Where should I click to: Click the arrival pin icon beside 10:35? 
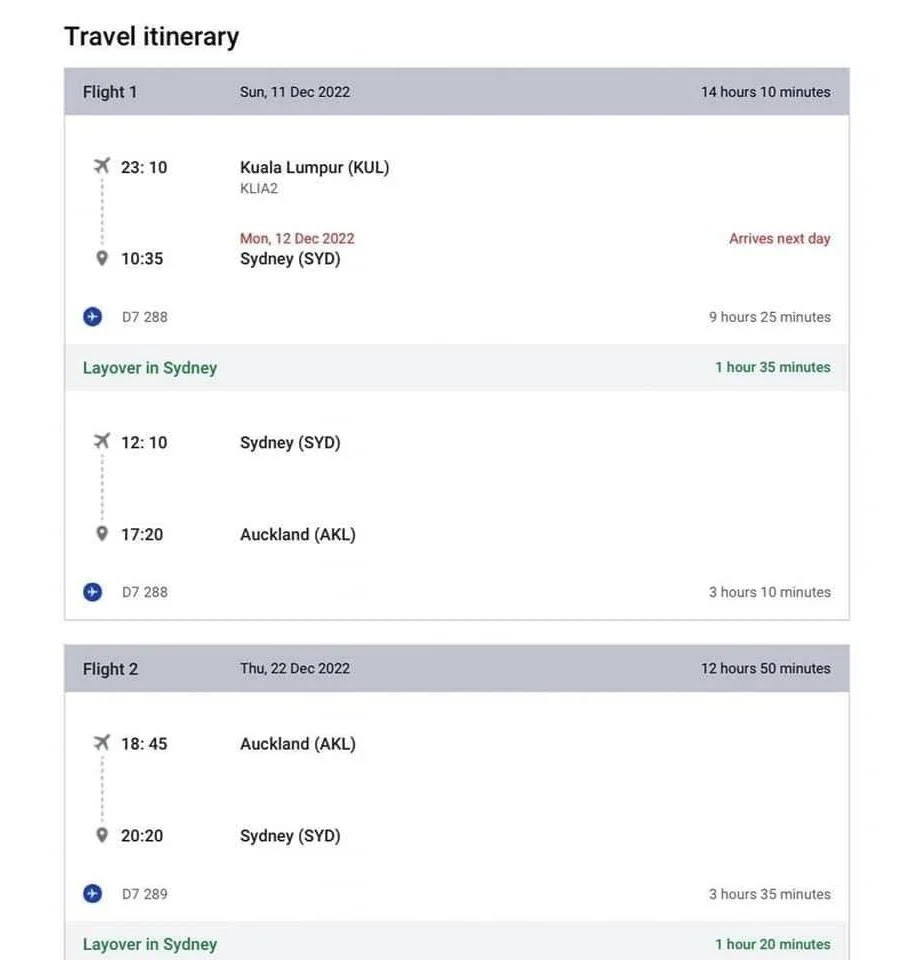101,258
